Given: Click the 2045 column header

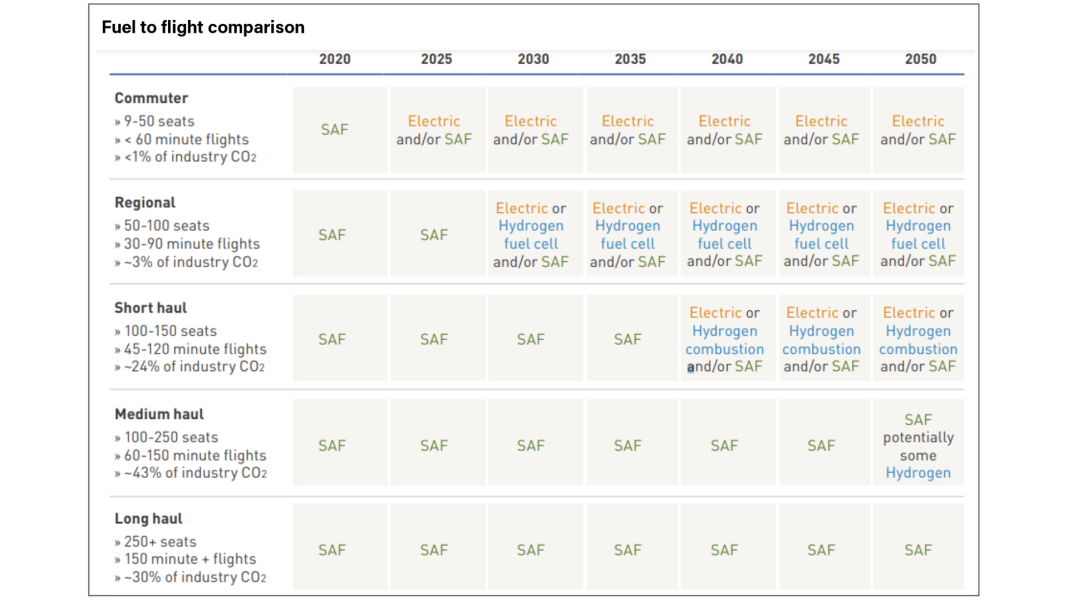Looking at the screenshot, I should pos(824,59).
